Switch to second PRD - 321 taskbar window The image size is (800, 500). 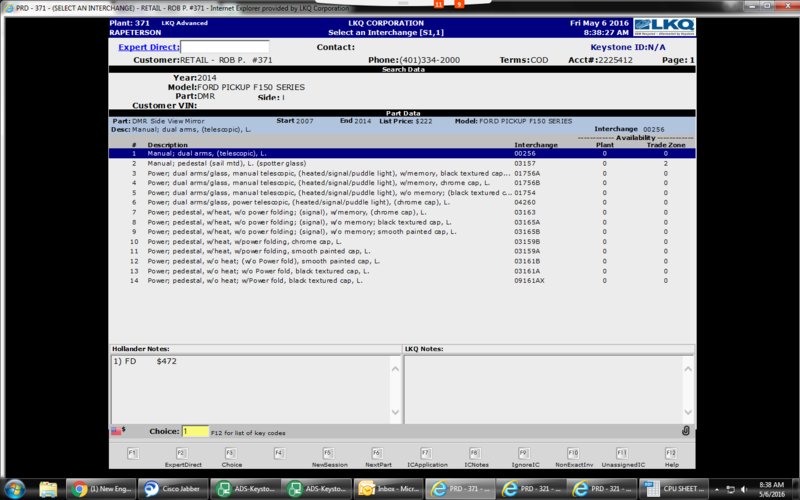[x=603, y=489]
